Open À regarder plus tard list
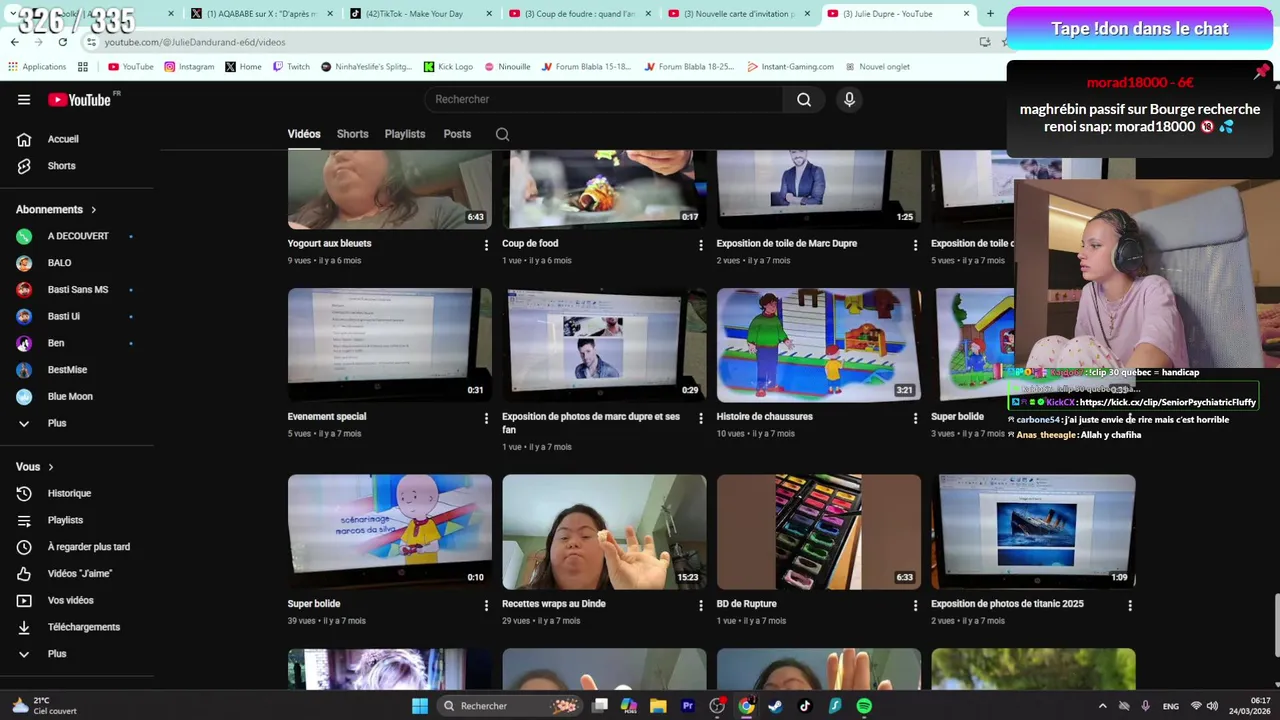The width and height of the screenshot is (1280, 720). pyautogui.click(x=89, y=547)
